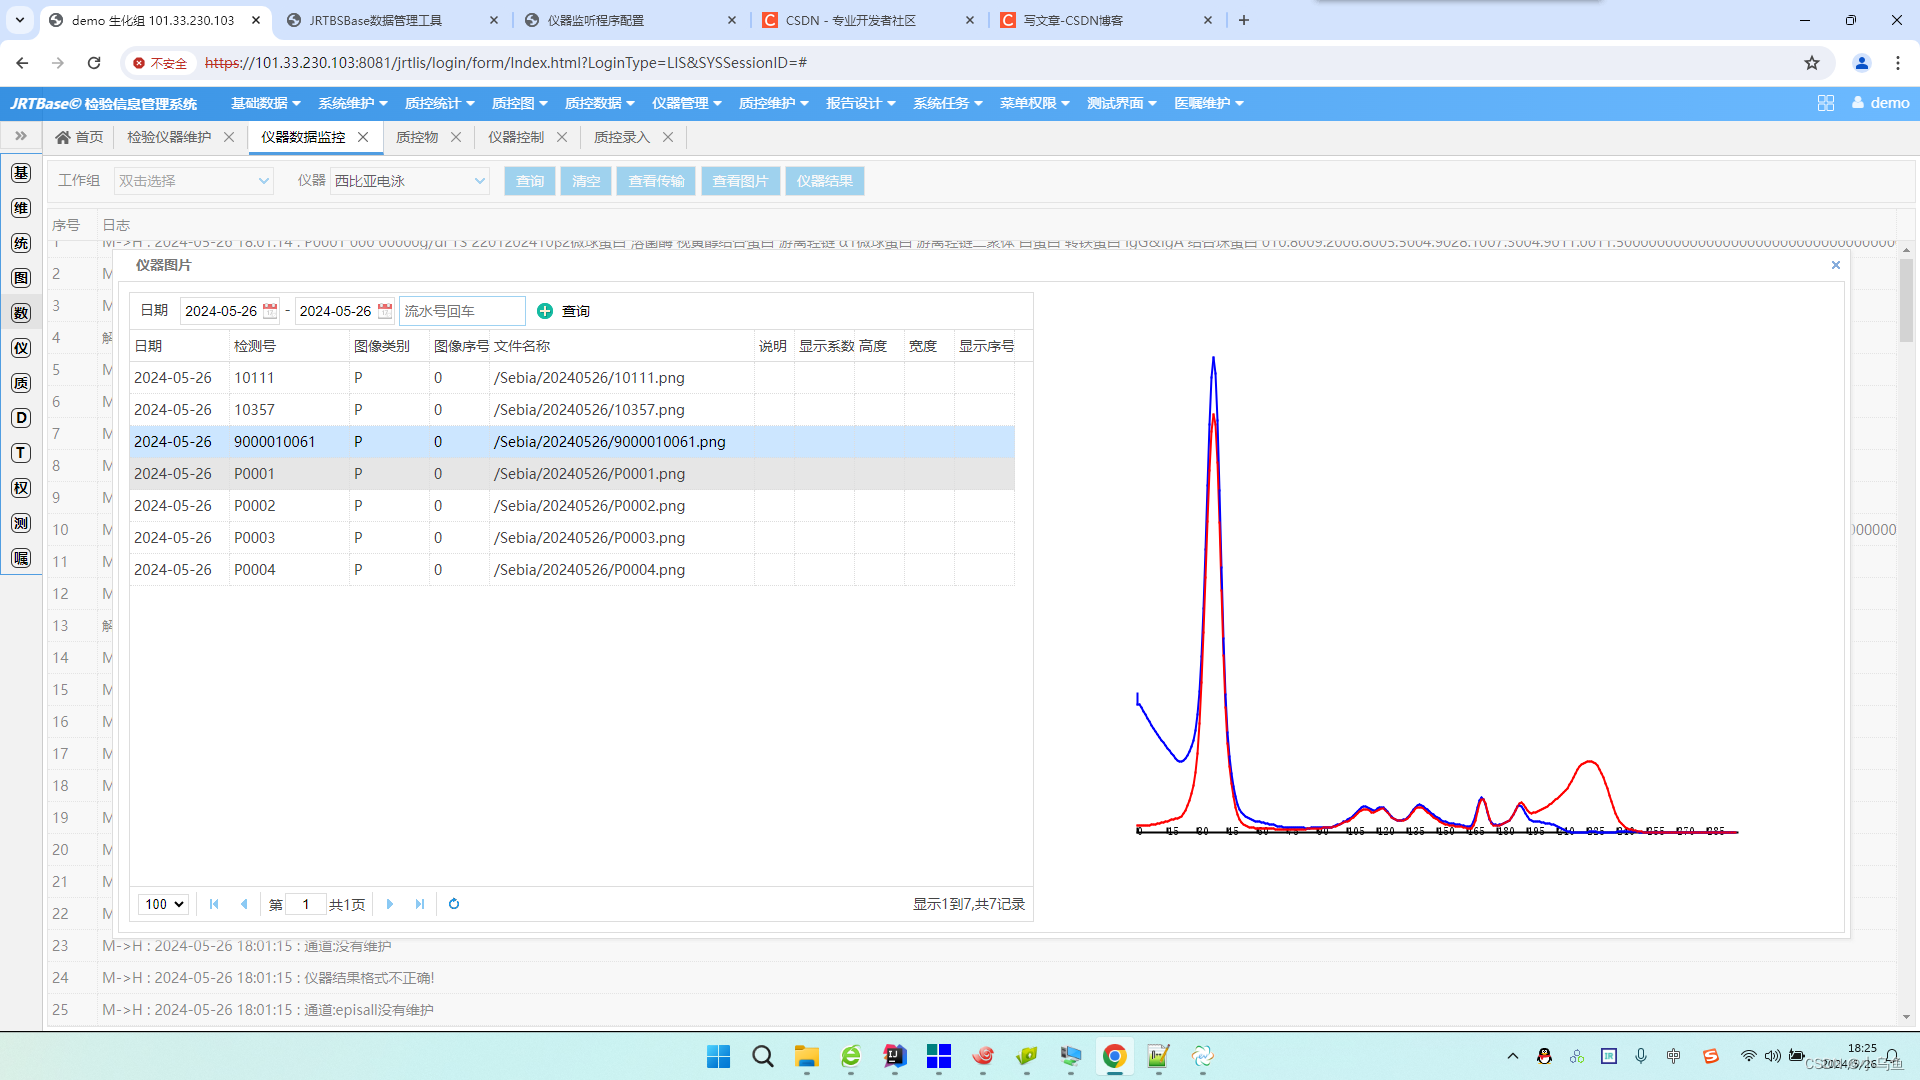Click the 数 sidebar icon
The width and height of the screenshot is (1920, 1080).
[21, 313]
